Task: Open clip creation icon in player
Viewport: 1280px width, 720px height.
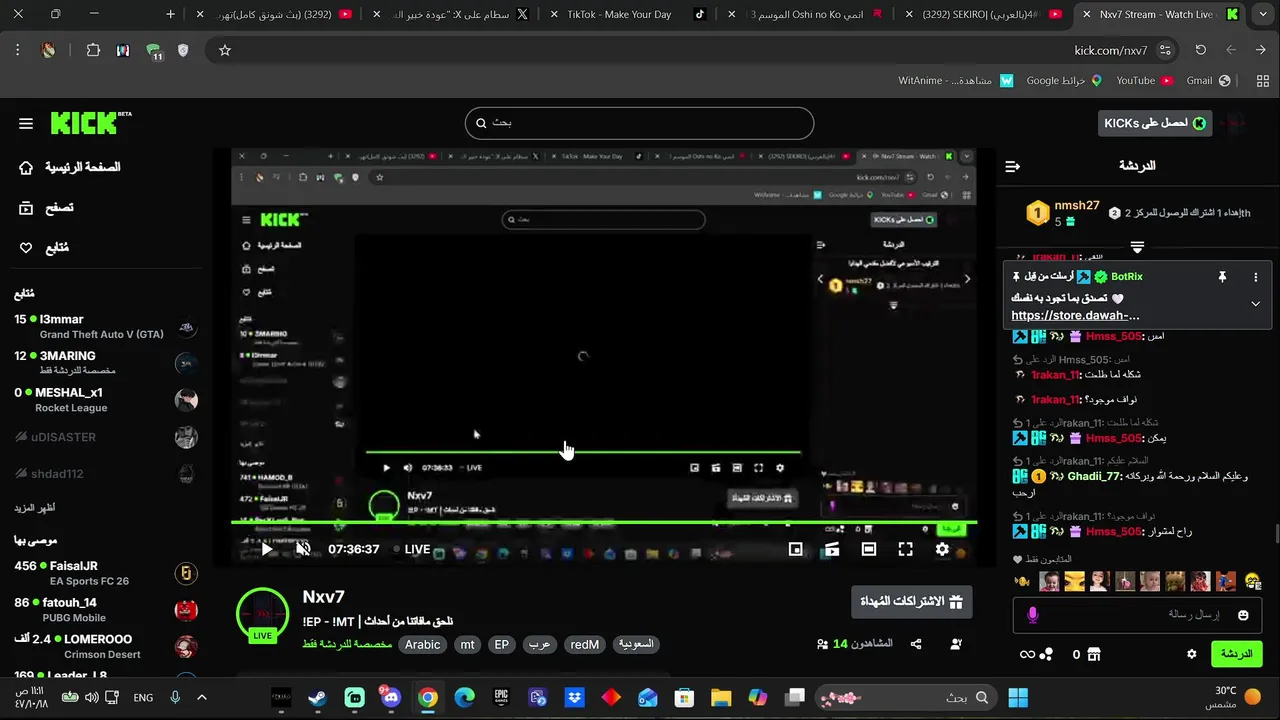Action: click(832, 549)
